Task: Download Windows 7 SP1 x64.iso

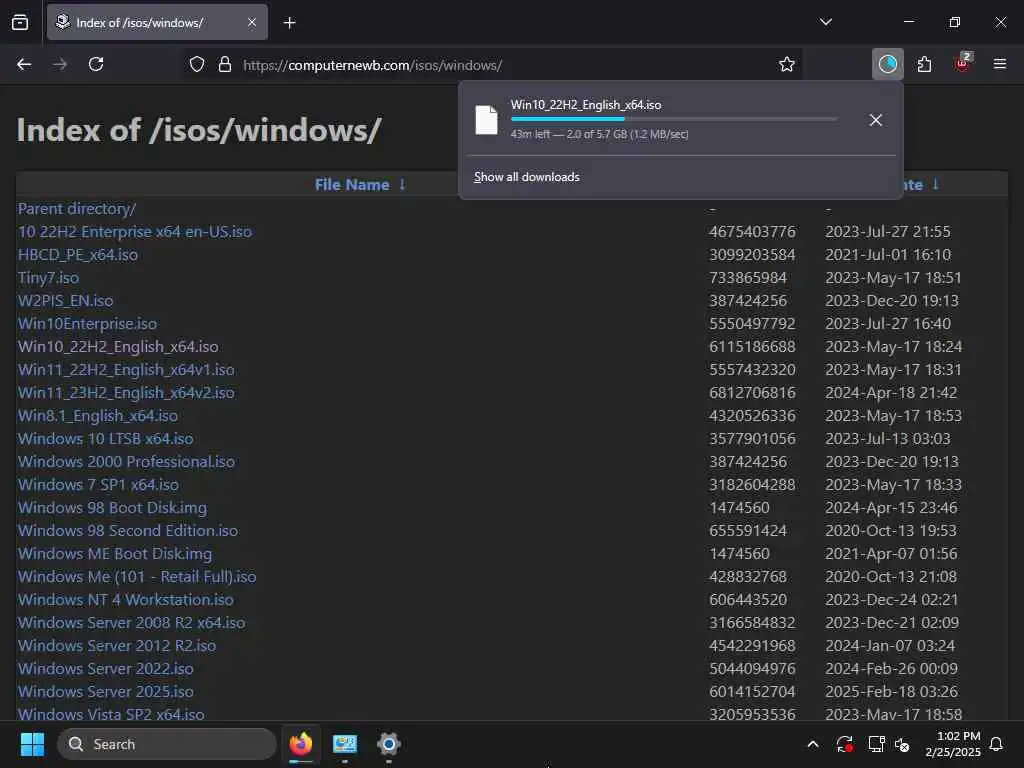Action: 99,485
